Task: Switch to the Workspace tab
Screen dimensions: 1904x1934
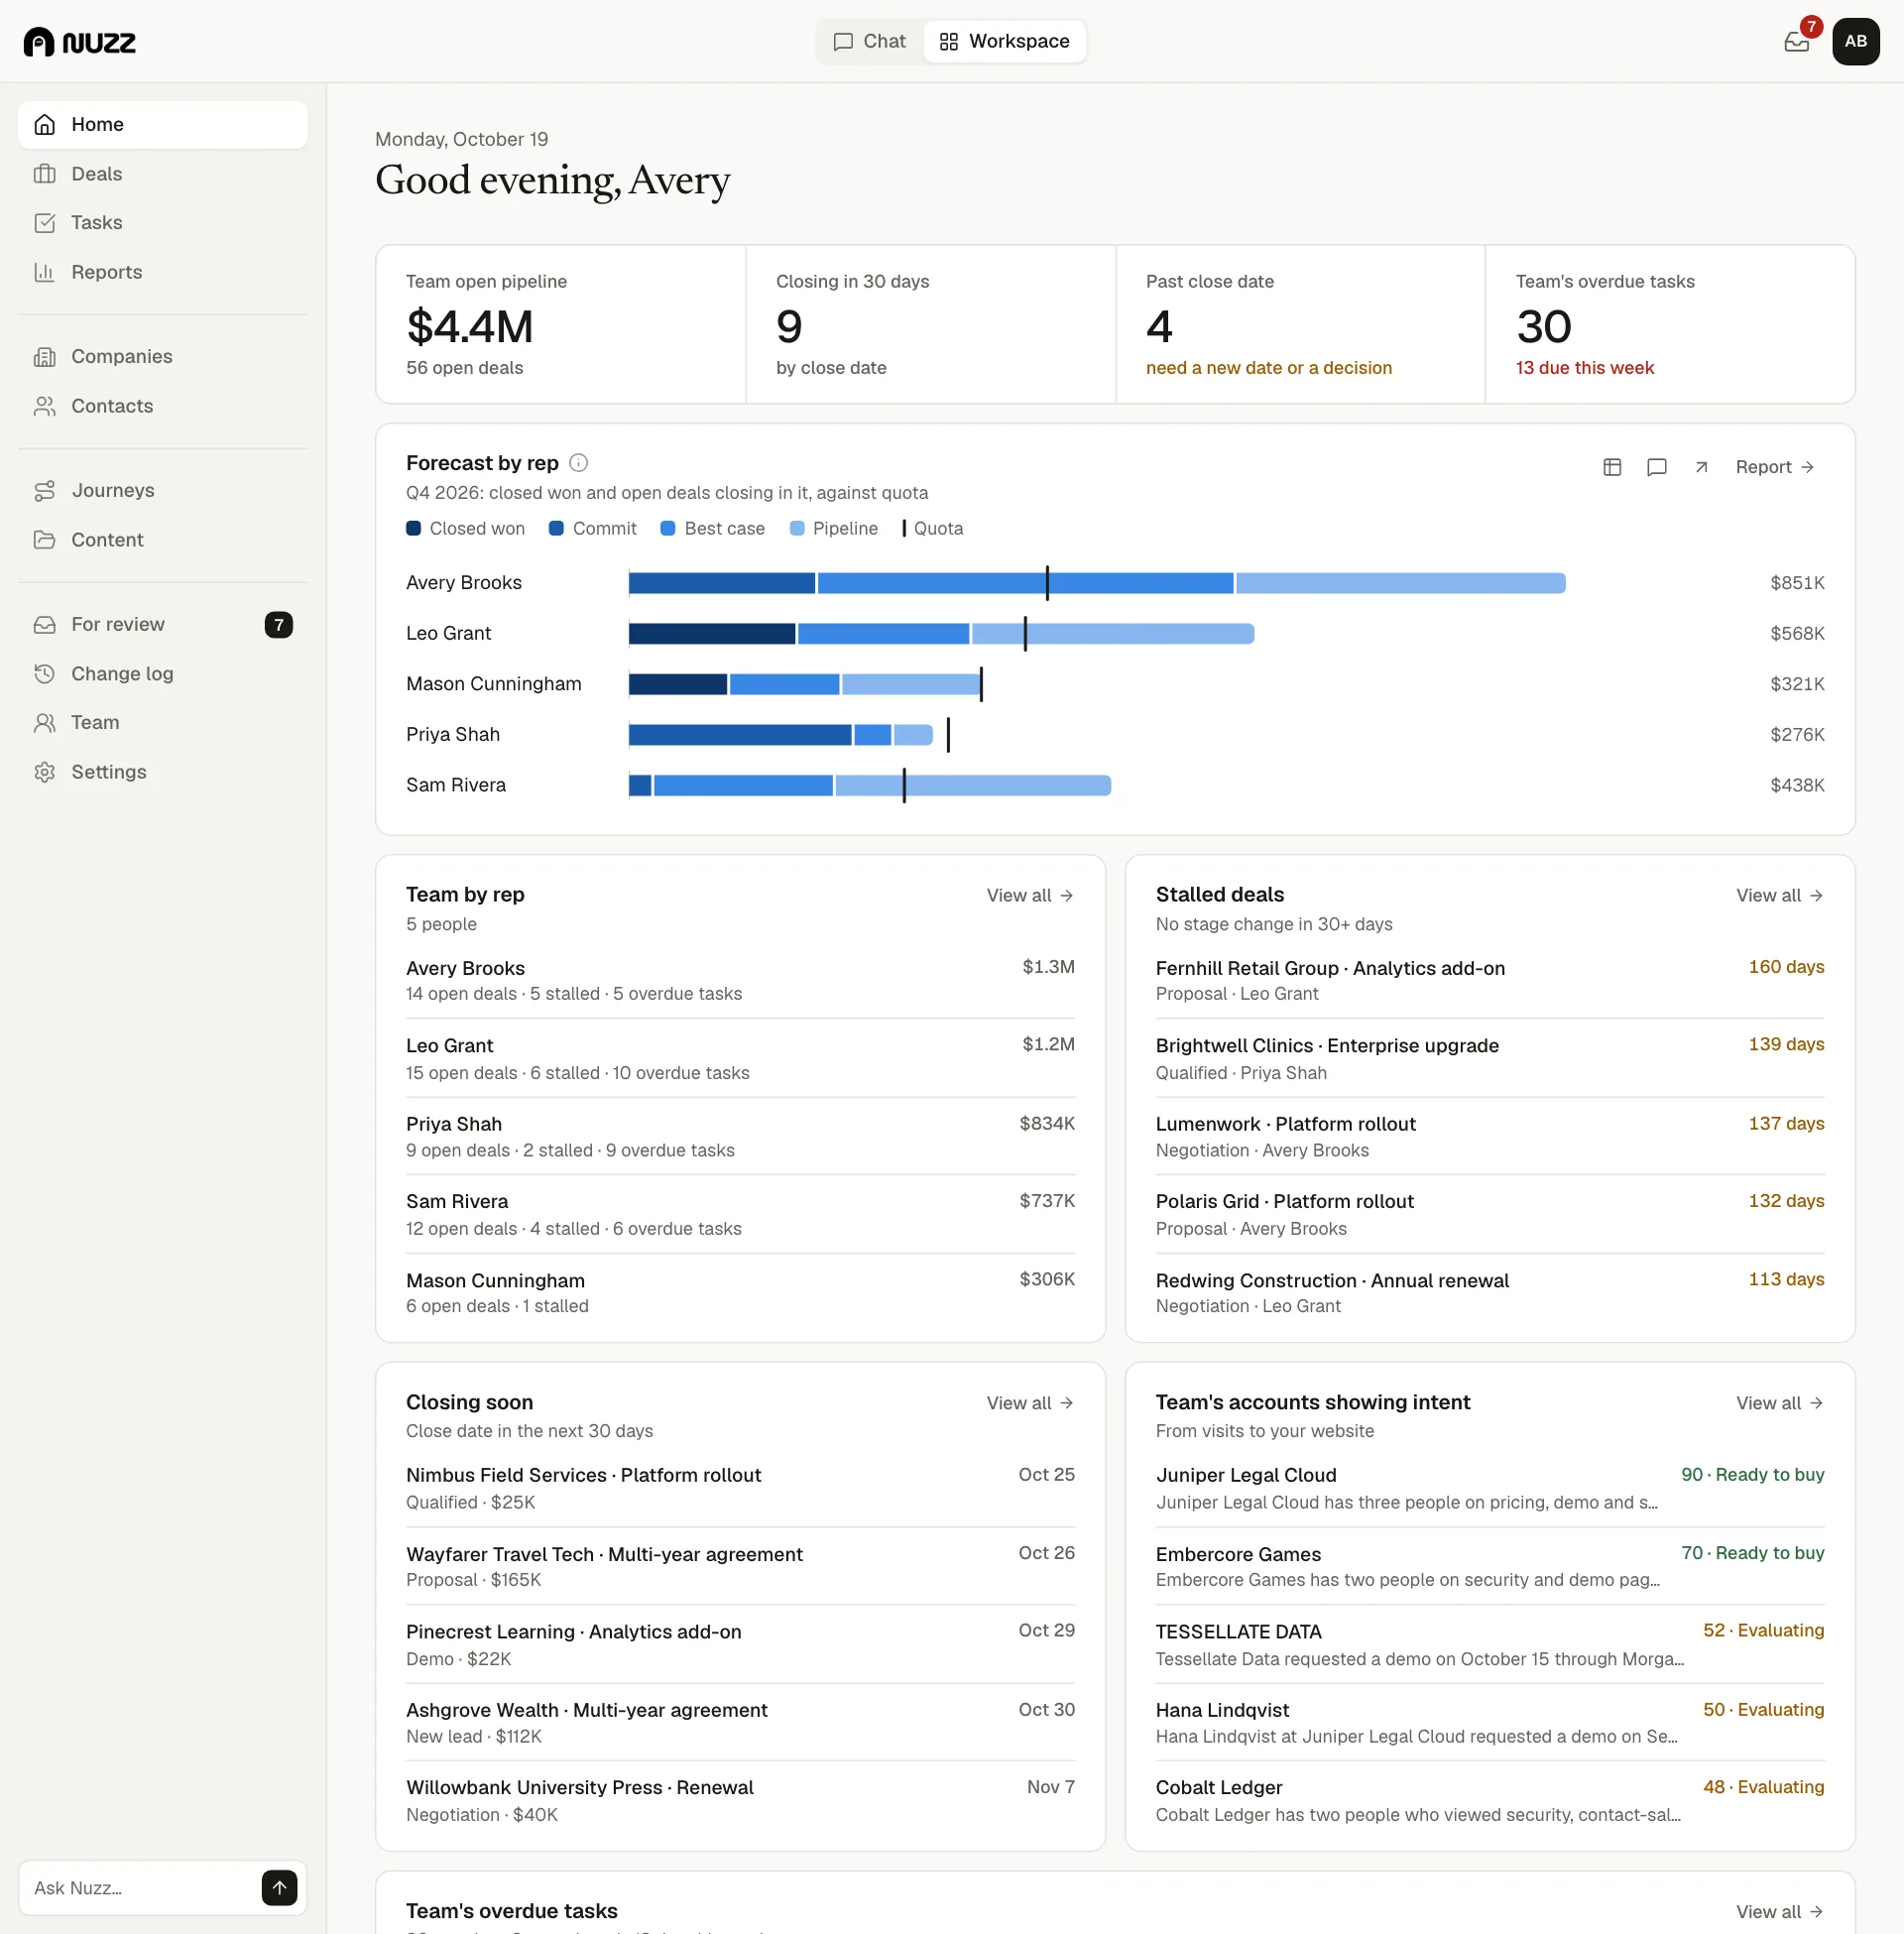Action: pyautogui.click(x=1004, y=41)
